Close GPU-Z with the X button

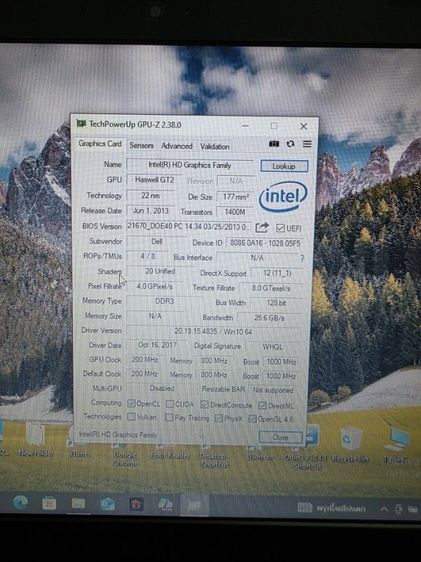pos(303,126)
